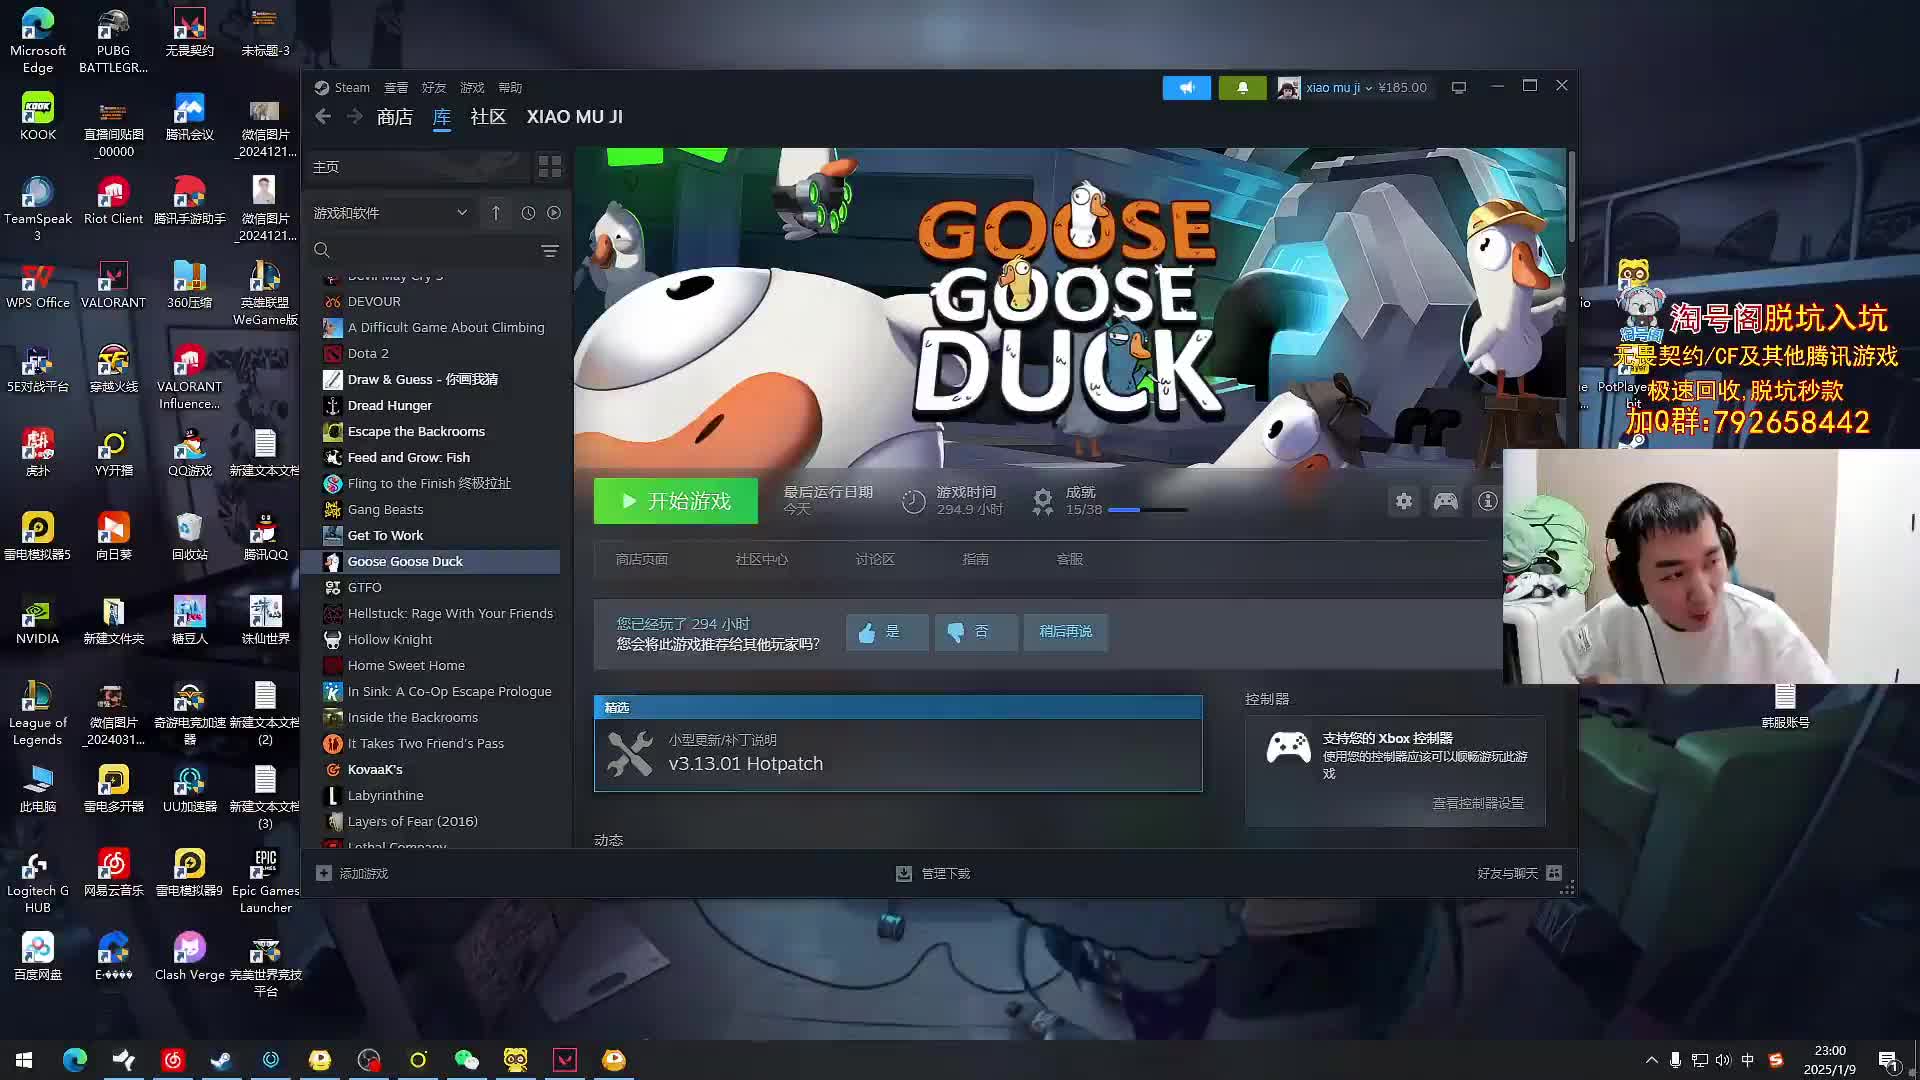Click the thumbs-up recommend button
Viewport: 1920px width, 1080px height.
point(886,632)
